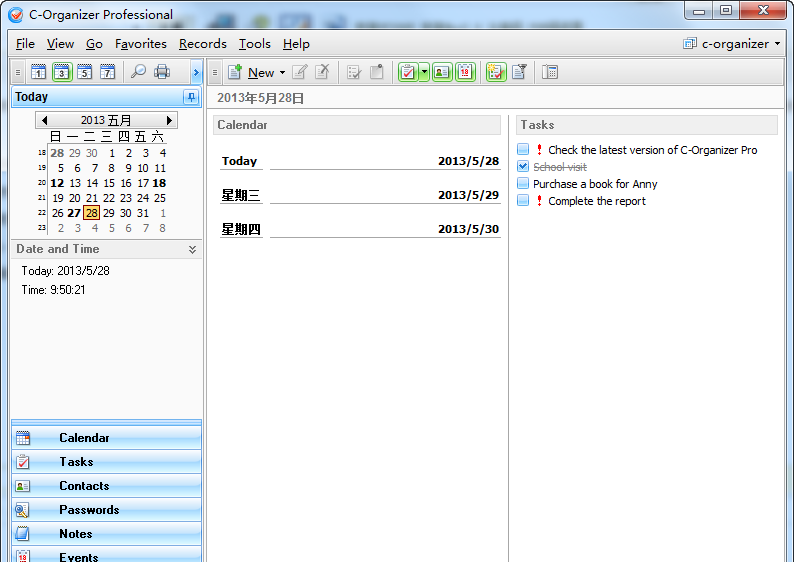Screen dimensions: 794x562
Task: Open the Notes section in sidebar
Action: coord(106,534)
